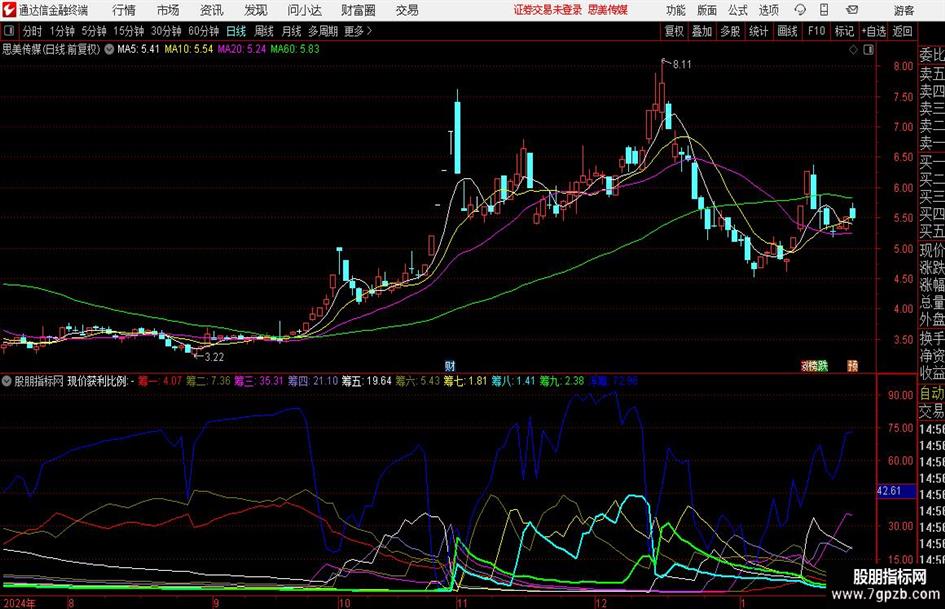
Task: Click the 自动 label in right panel
Action: [932, 394]
